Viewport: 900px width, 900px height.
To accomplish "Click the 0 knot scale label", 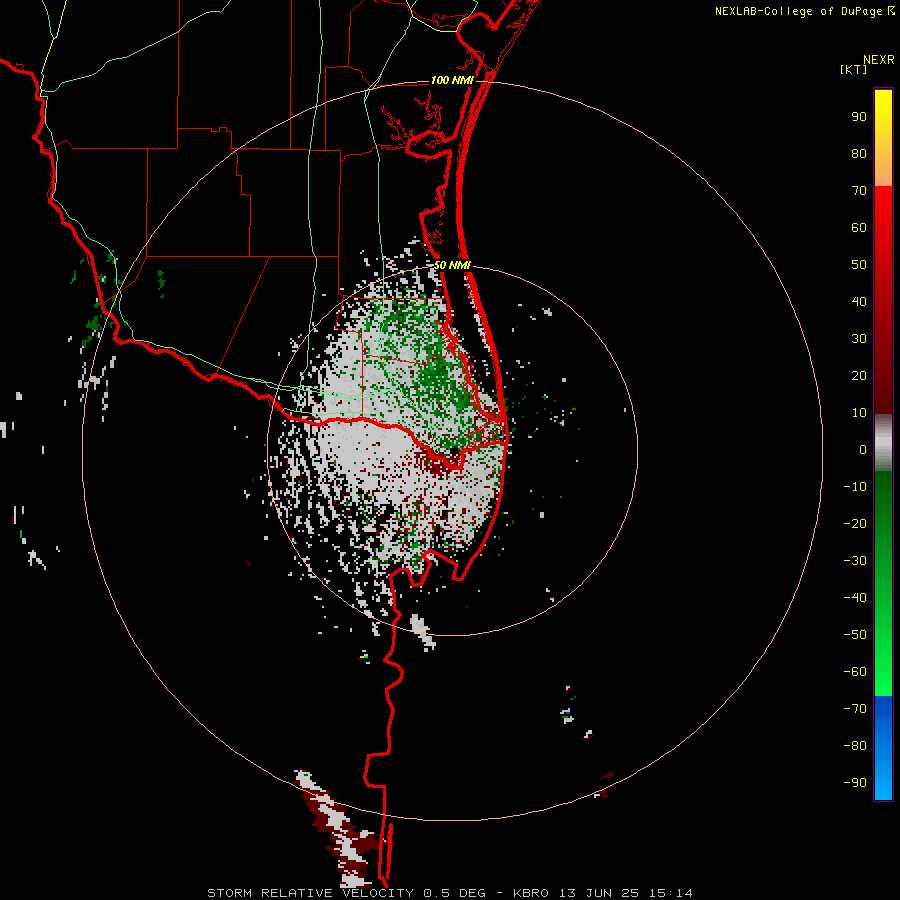I will [x=863, y=450].
